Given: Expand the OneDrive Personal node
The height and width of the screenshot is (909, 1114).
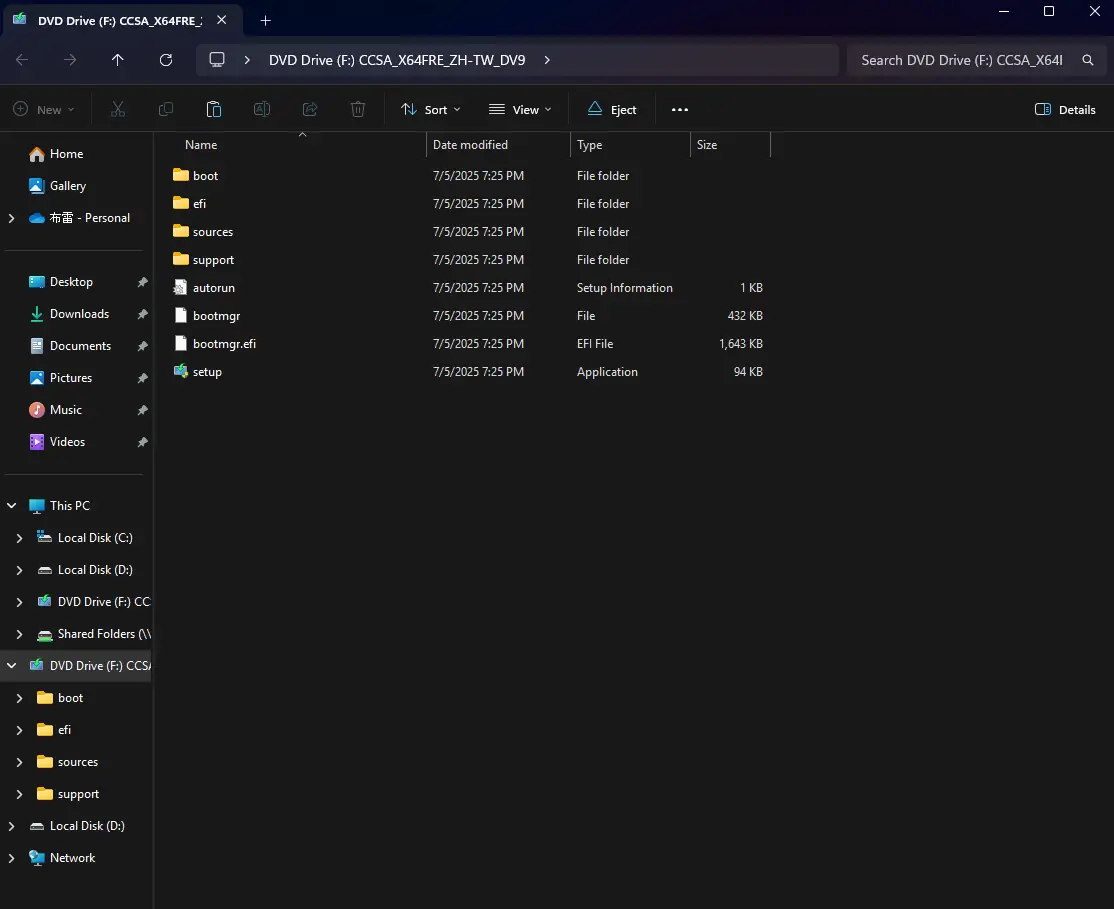Looking at the screenshot, I should [11, 218].
